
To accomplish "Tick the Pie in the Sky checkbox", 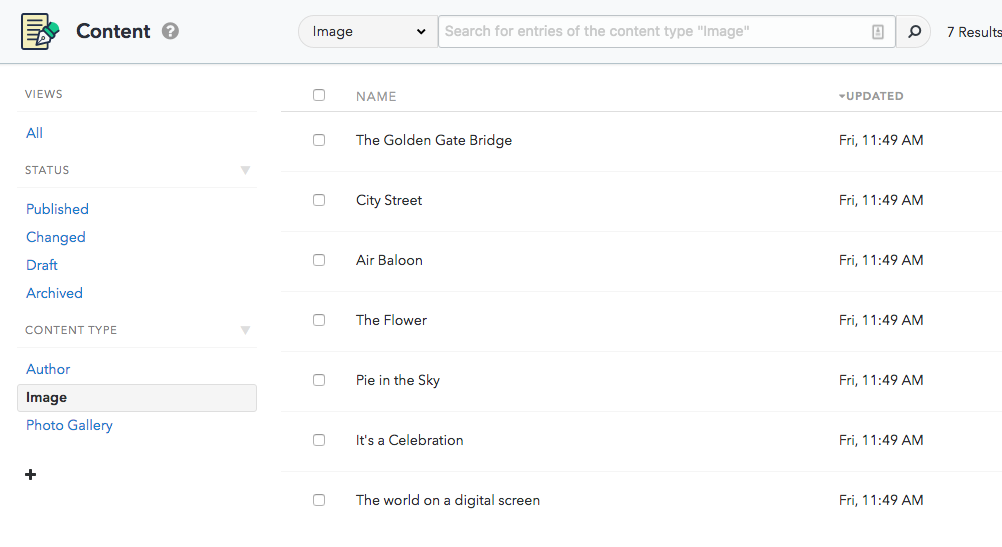I will (319, 380).
